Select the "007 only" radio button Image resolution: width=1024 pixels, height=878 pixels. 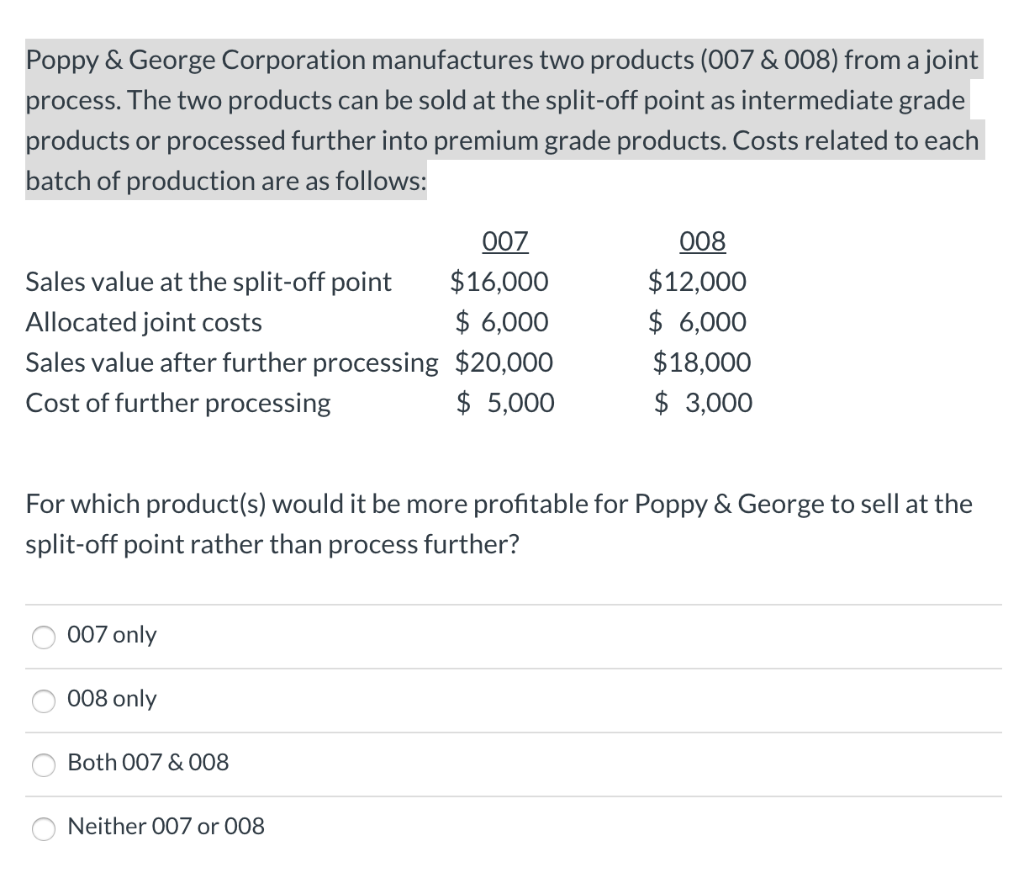point(43,637)
